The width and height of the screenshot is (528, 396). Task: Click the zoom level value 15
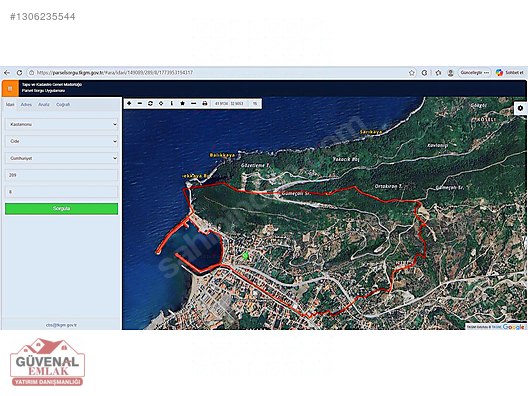[x=255, y=104]
